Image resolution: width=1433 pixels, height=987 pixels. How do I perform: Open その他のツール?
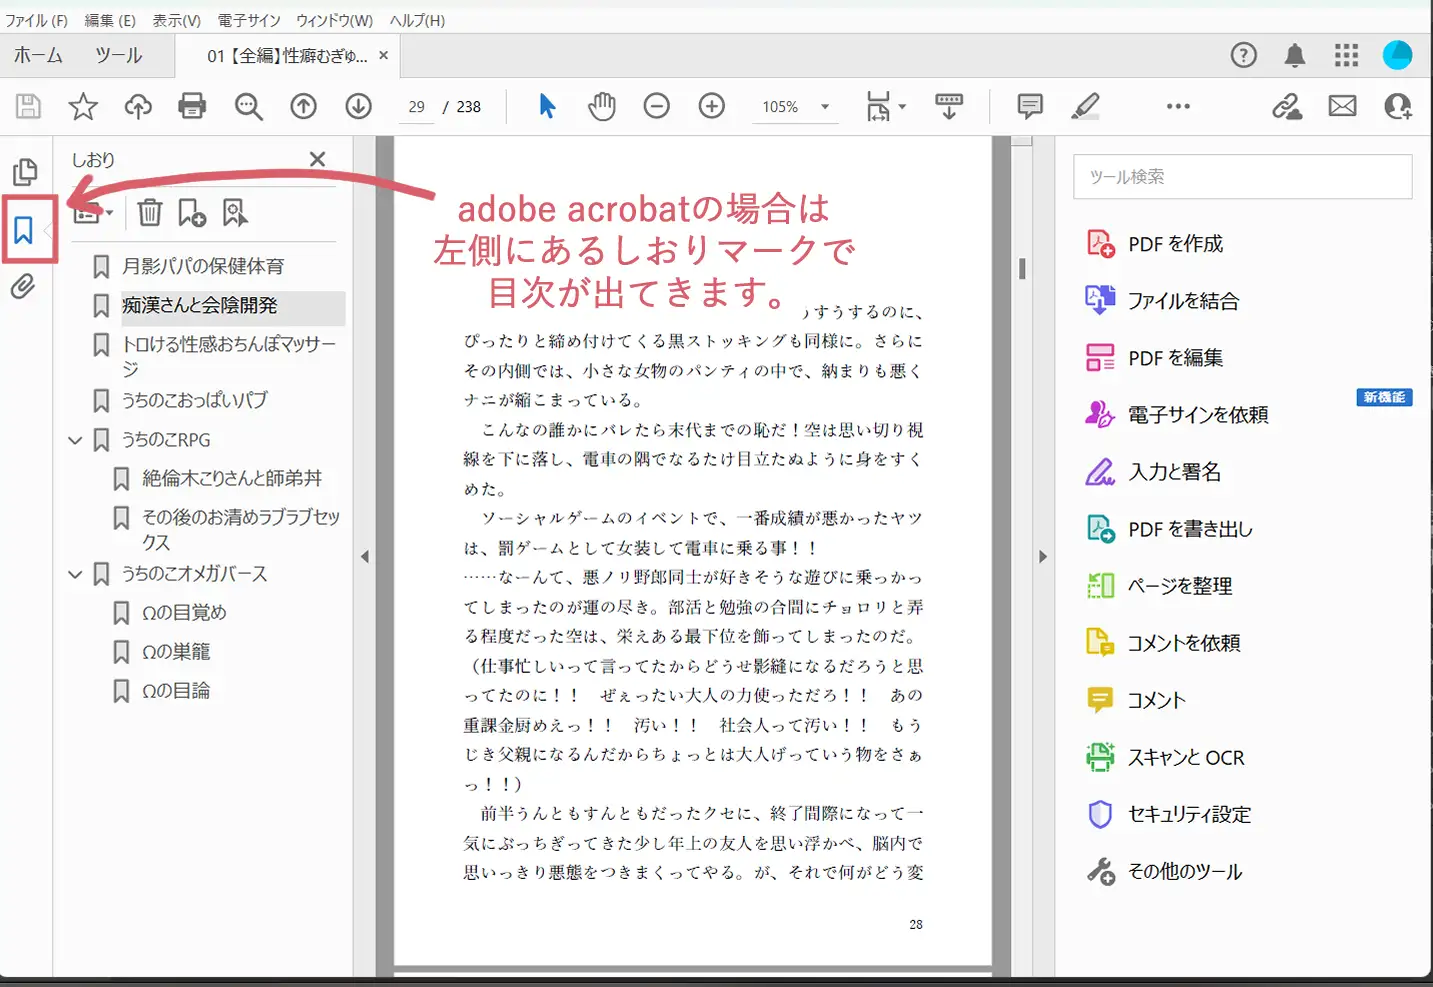pyautogui.click(x=1164, y=872)
